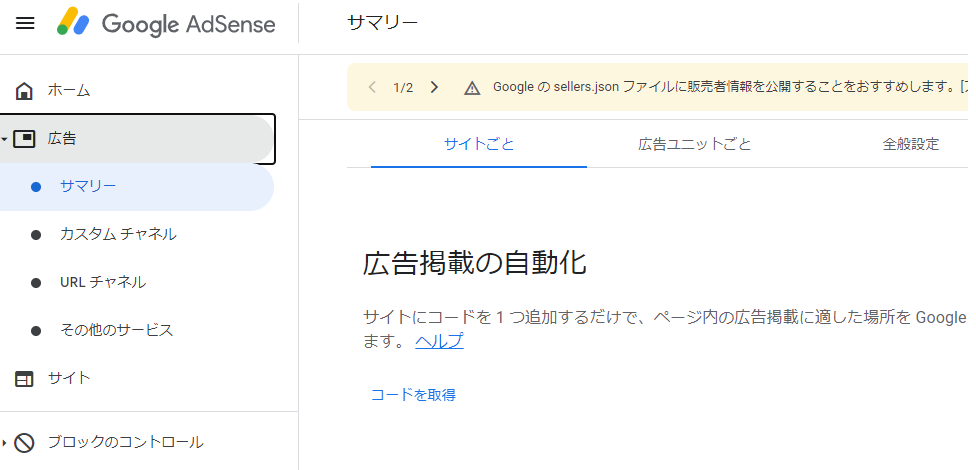Screen dimensions: 976x470
Task: Collapse the 広告 section arrow
Action: point(5,139)
